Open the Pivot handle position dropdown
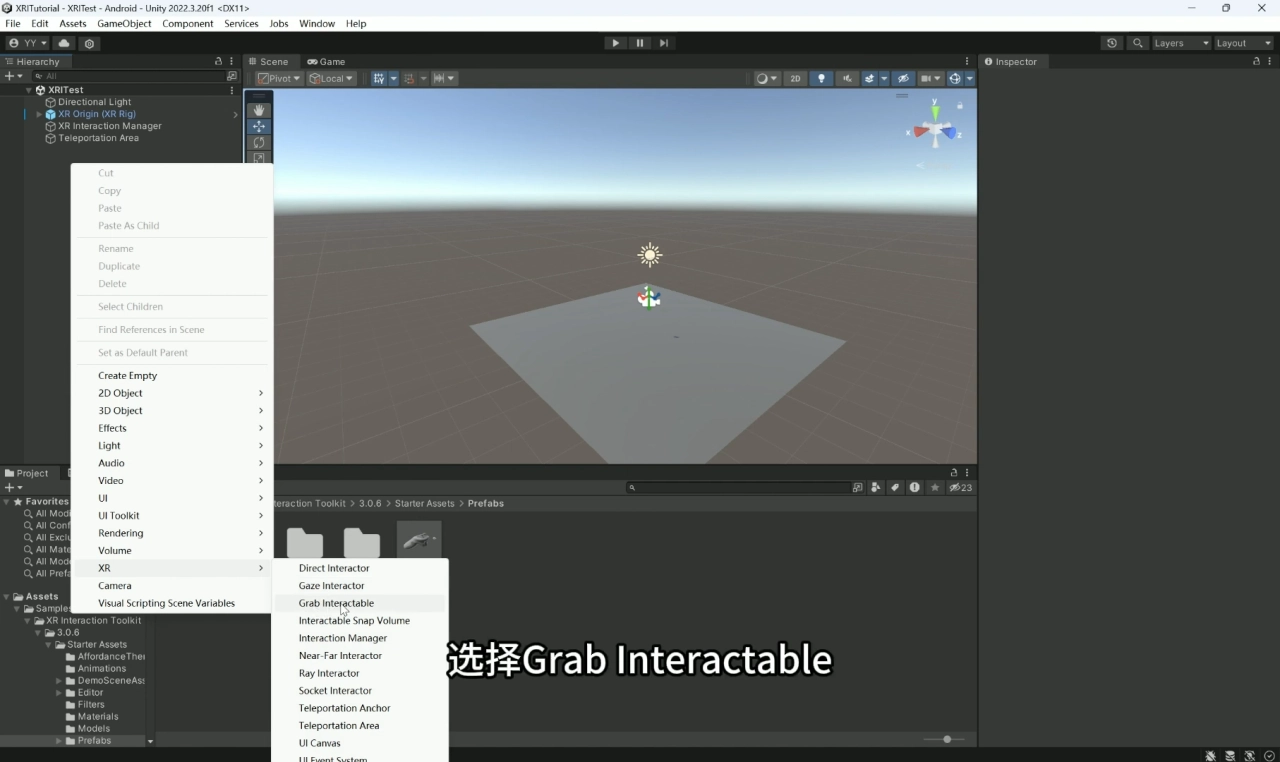 [x=279, y=78]
